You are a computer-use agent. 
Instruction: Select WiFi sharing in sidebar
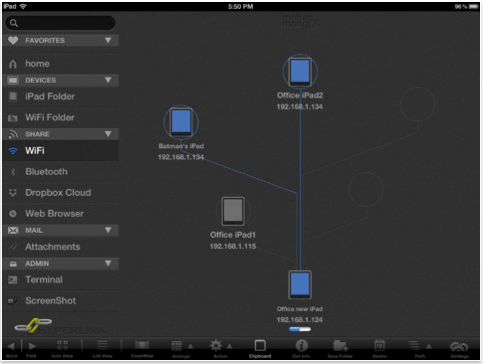pyautogui.click(x=60, y=151)
